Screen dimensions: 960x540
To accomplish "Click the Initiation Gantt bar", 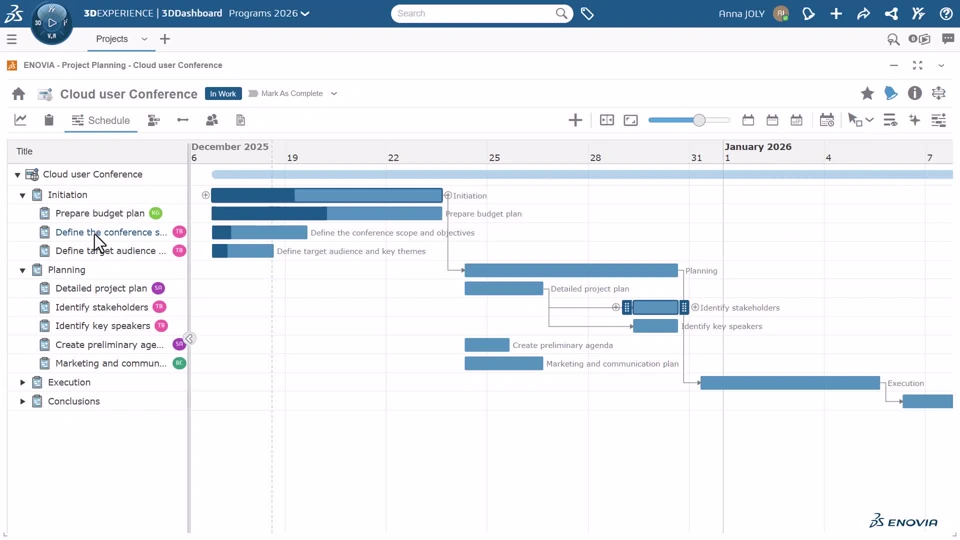I will [x=327, y=195].
